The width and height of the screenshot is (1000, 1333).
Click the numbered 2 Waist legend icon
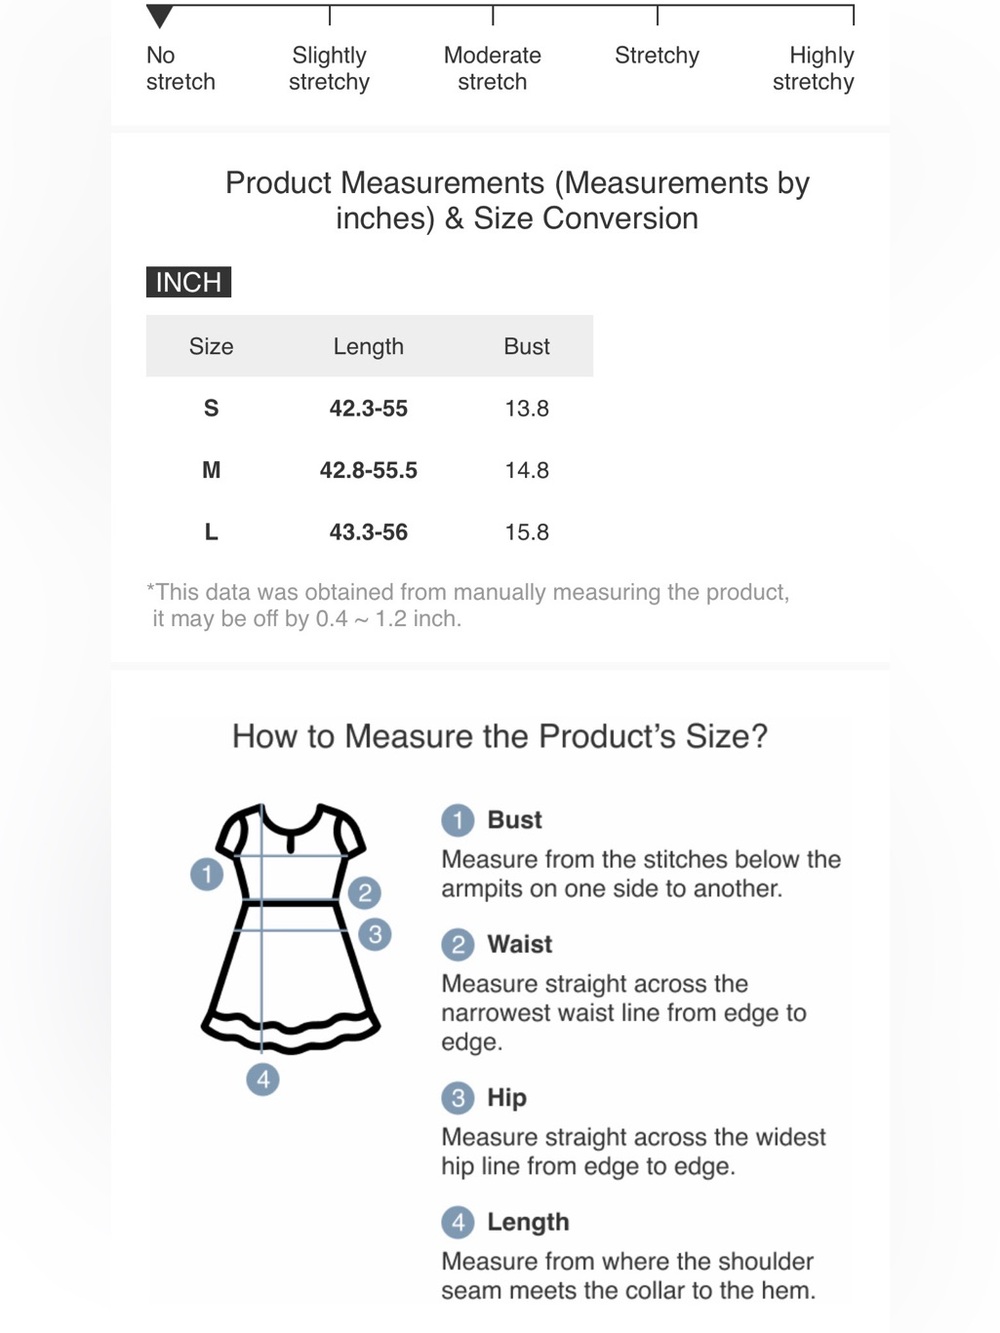coord(458,944)
